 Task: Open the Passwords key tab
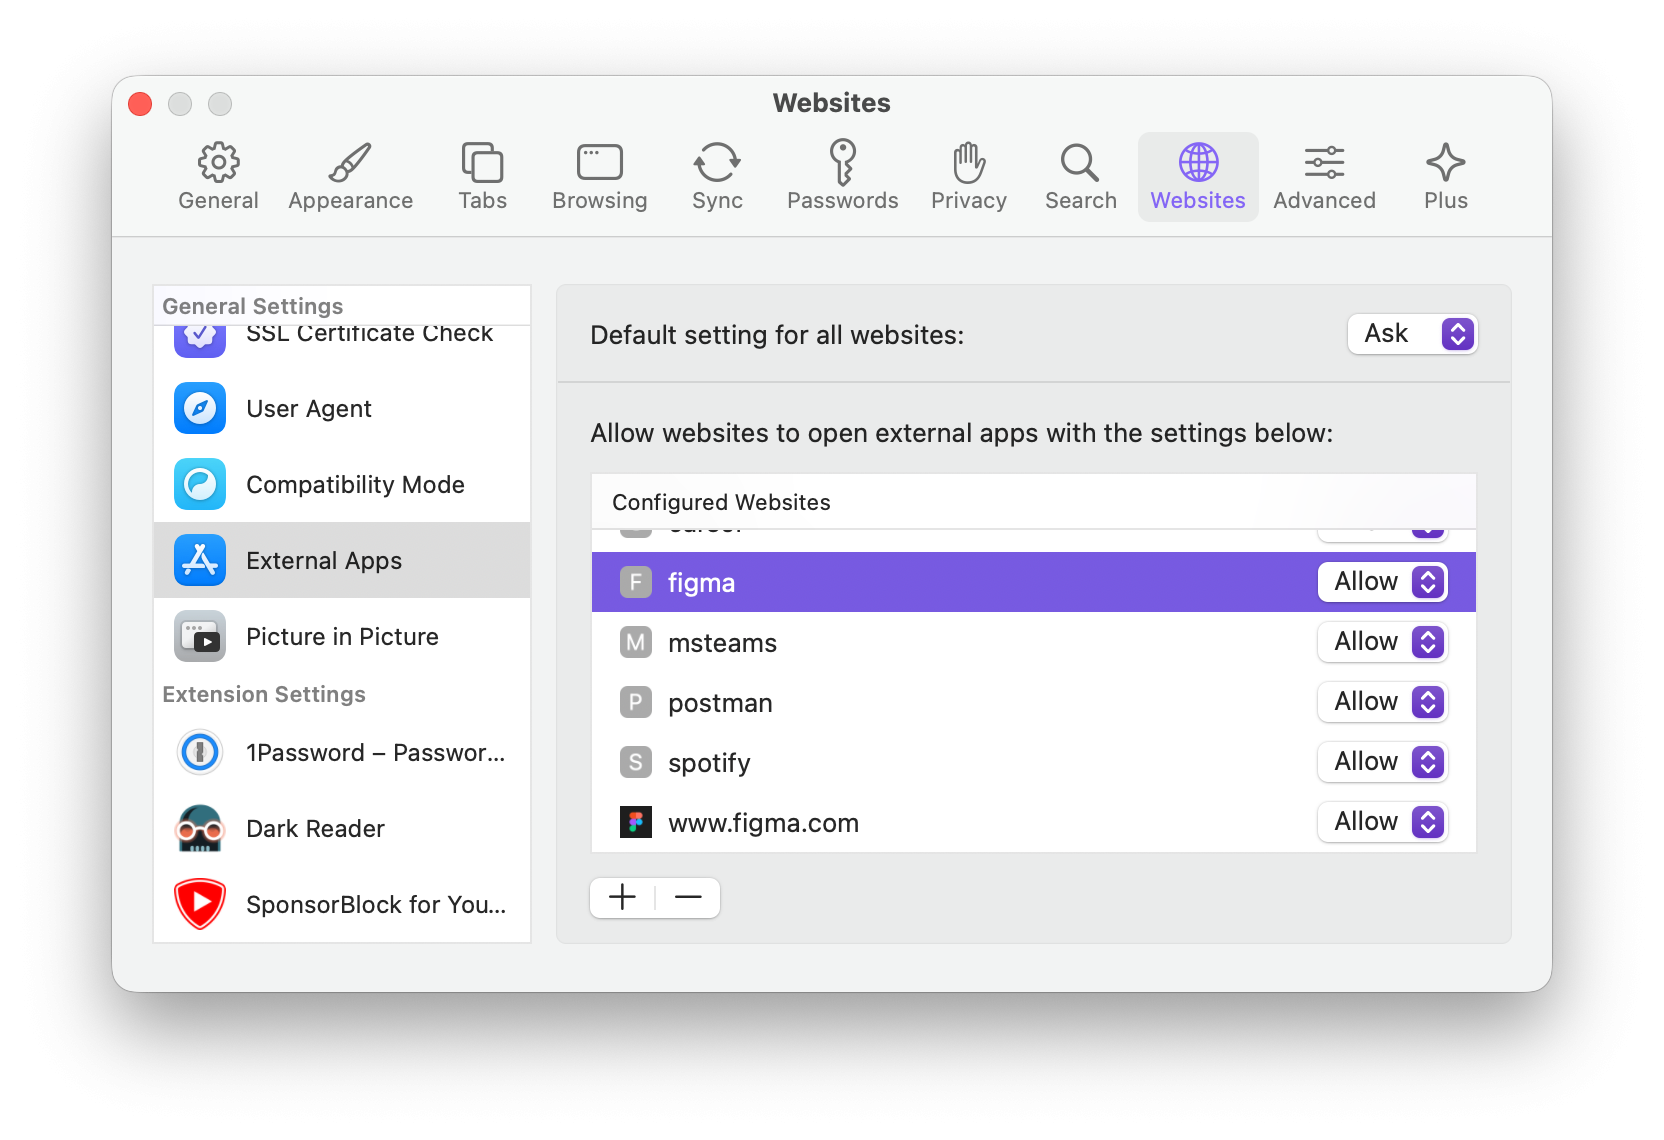842,177
